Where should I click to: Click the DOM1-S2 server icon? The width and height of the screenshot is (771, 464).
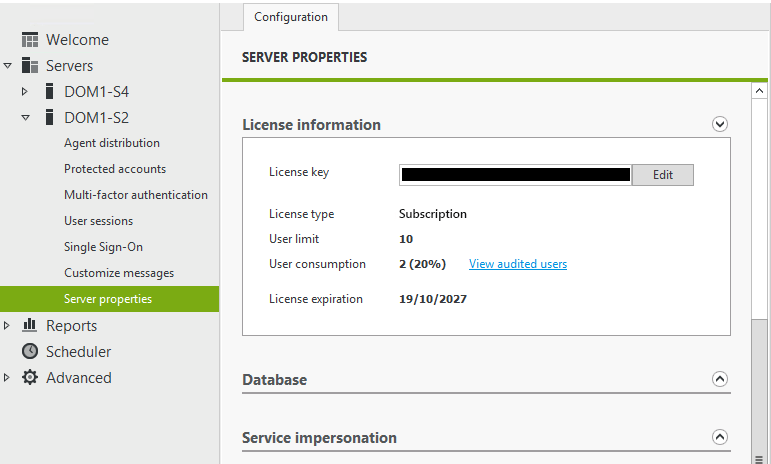point(49,117)
